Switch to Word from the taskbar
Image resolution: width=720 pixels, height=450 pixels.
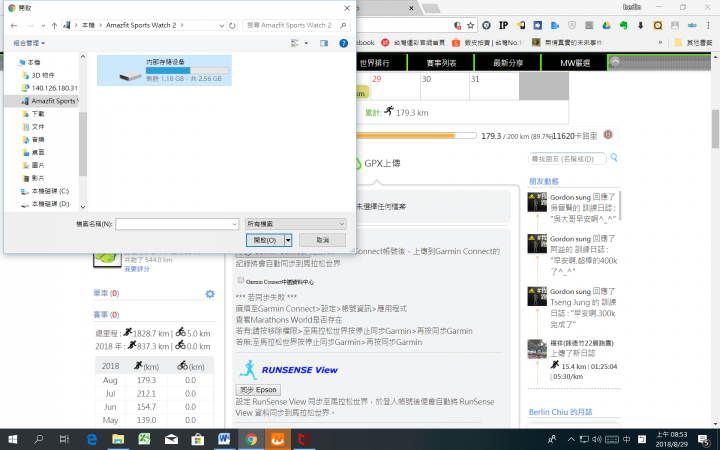click(x=224, y=439)
